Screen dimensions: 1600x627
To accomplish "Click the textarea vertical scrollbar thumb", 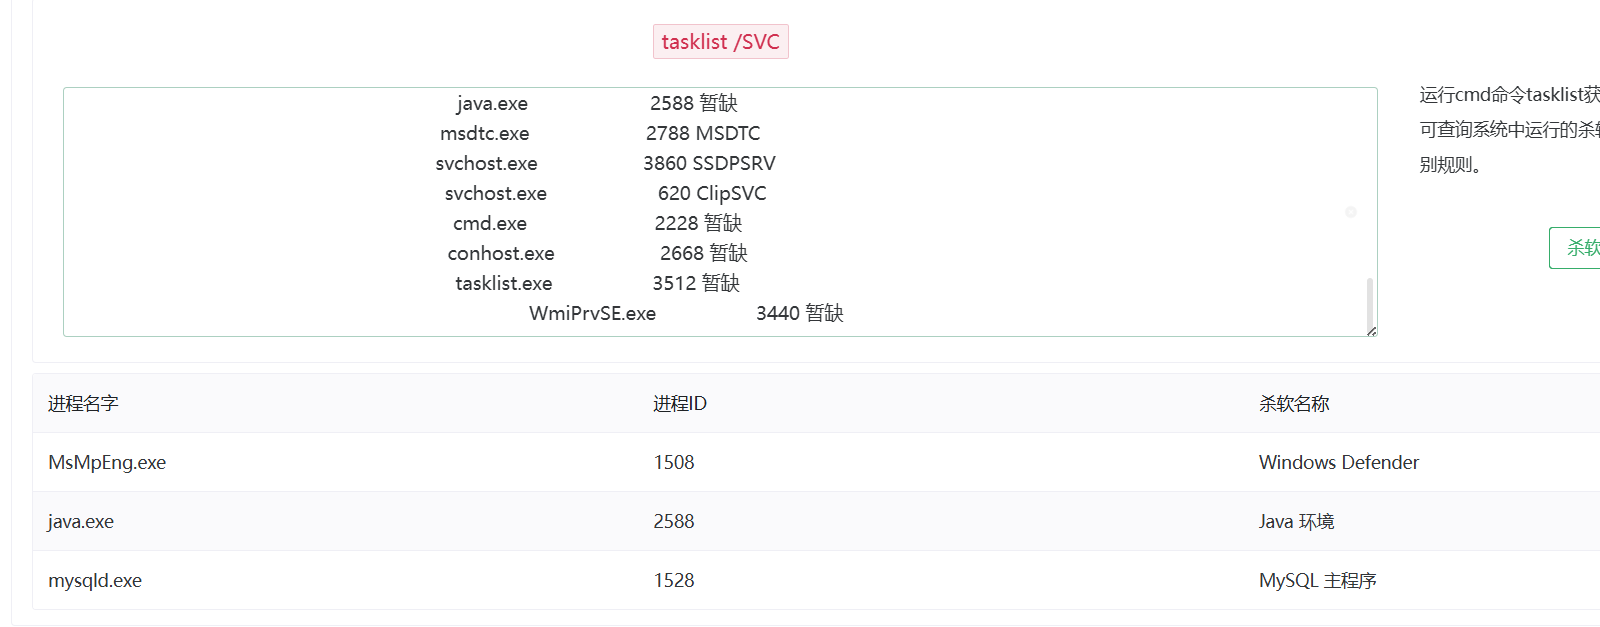I will (x=1369, y=303).
